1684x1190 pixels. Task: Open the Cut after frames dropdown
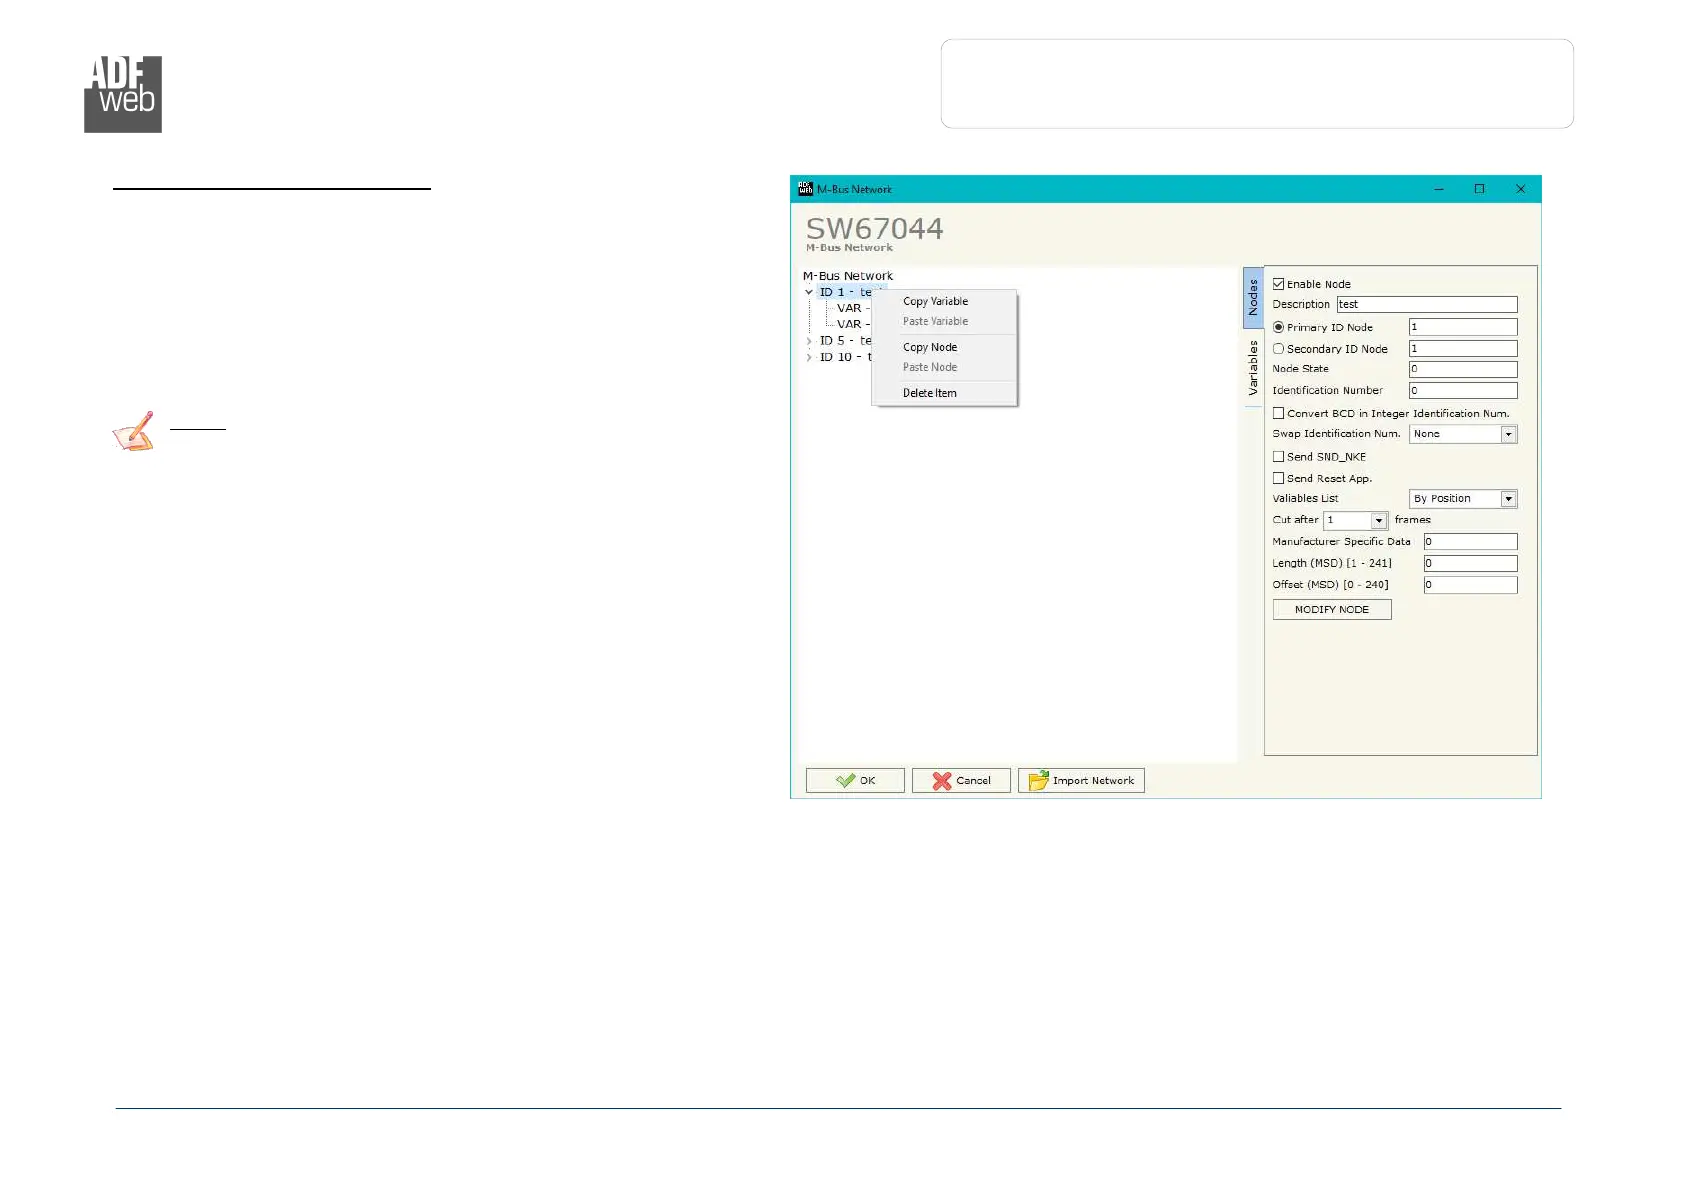click(x=1355, y=521)
